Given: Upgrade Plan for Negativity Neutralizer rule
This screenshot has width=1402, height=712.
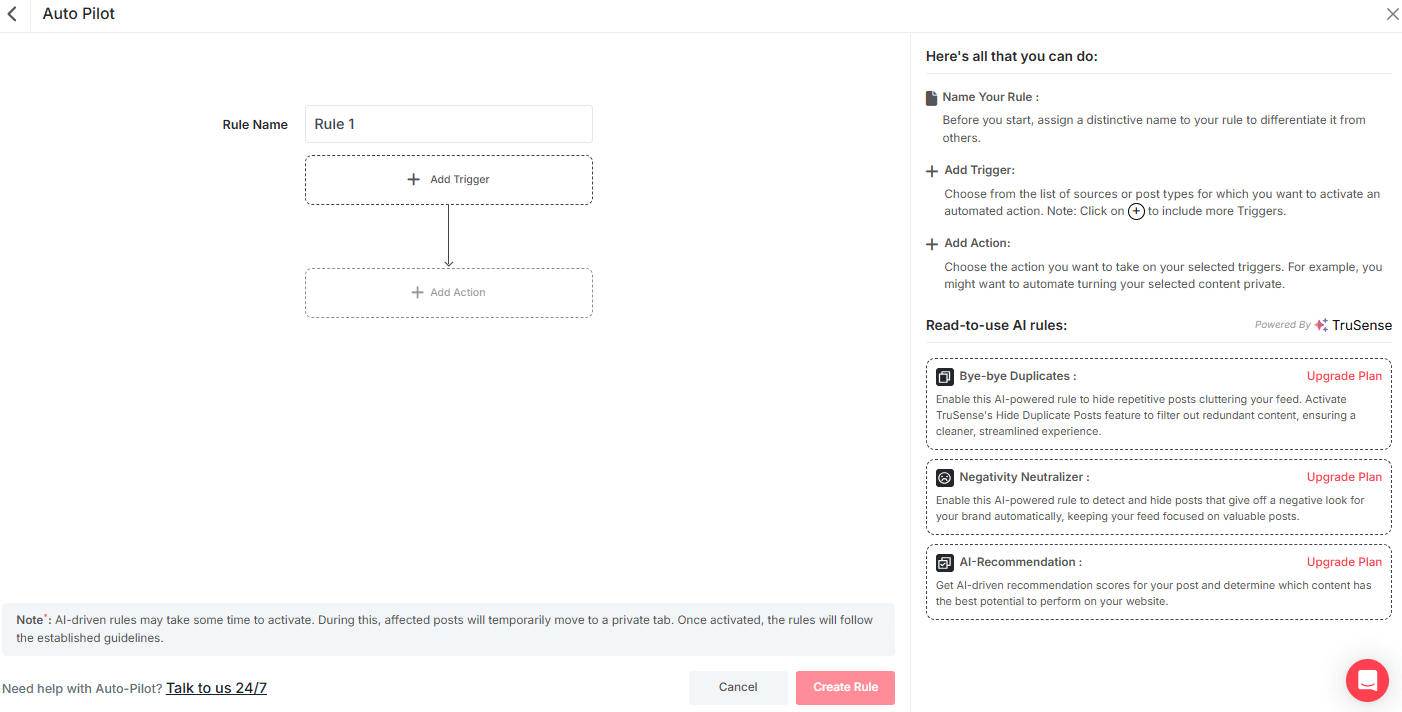Looking at the screenshot, I should [x=1343, y=476].
